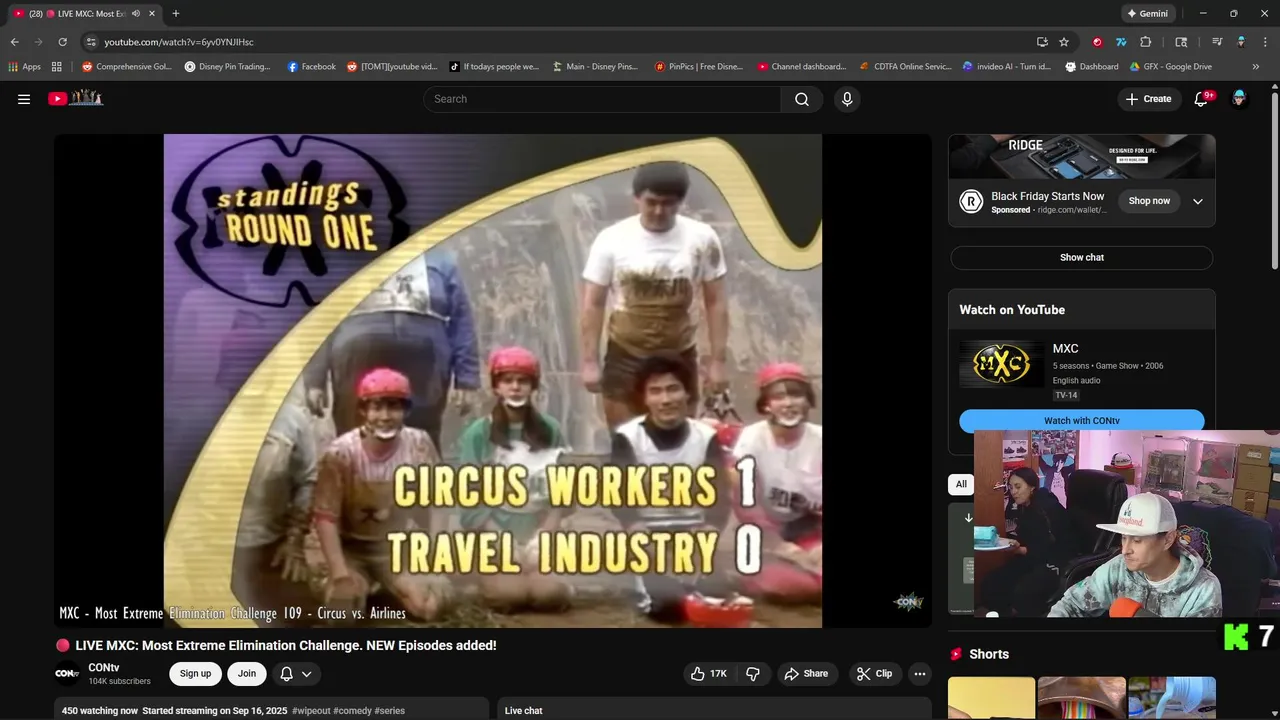
Task: Dislike the video with thumbs down
Action: pos(753,674)
